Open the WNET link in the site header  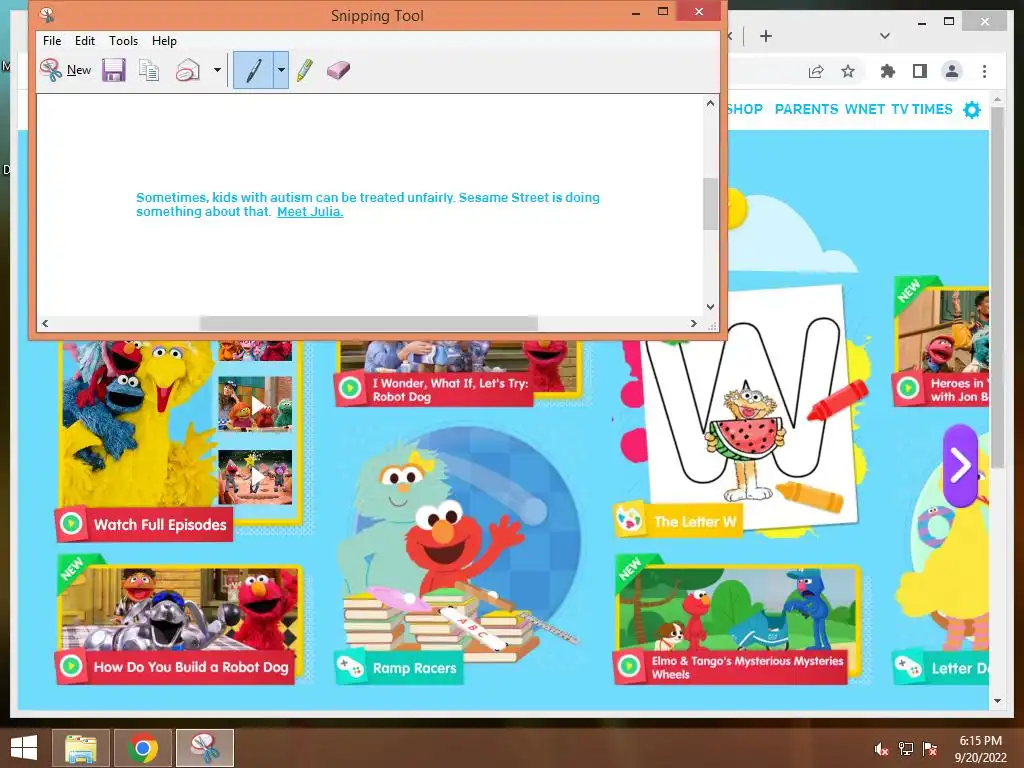pos(865,109)
